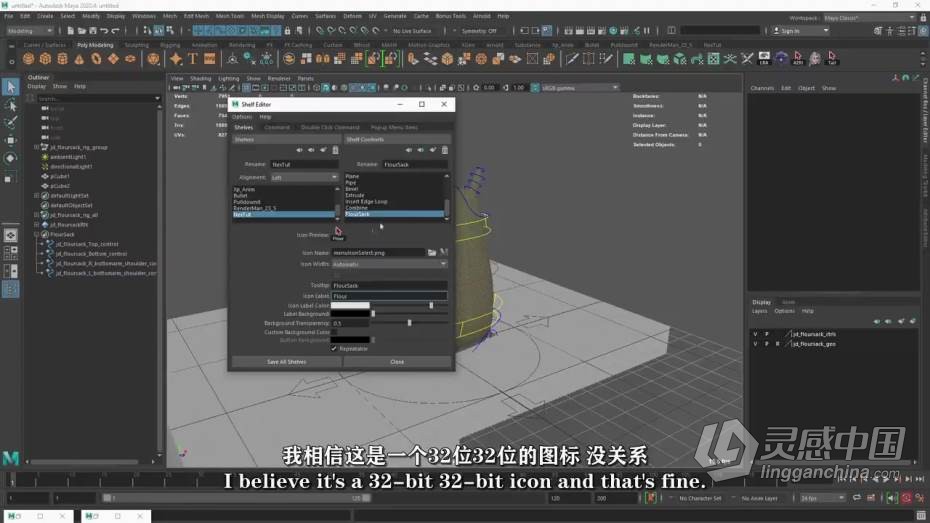Select Insert Edge Loop in Shelf Contents

pos(367,202)
